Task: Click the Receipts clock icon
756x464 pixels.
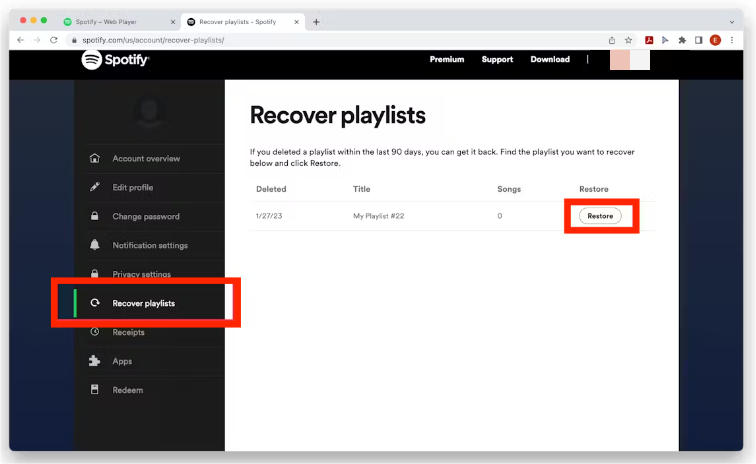Action: click(94, 332)
